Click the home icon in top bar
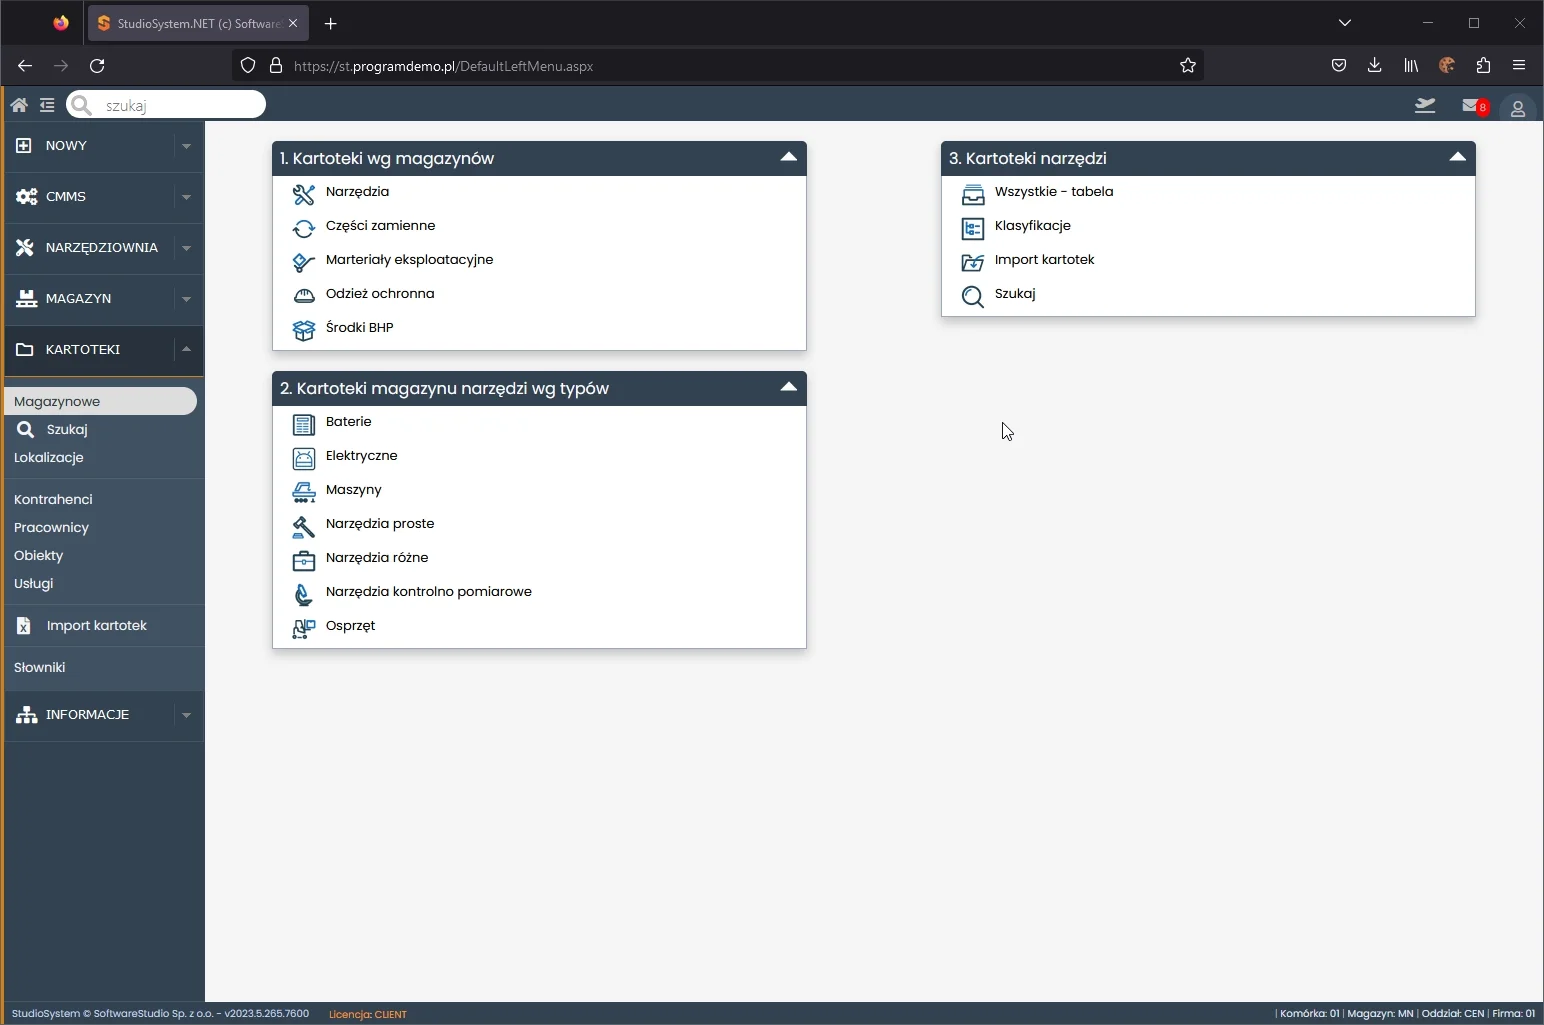The image size is (1544, 1025). click(x=19, y=105)
